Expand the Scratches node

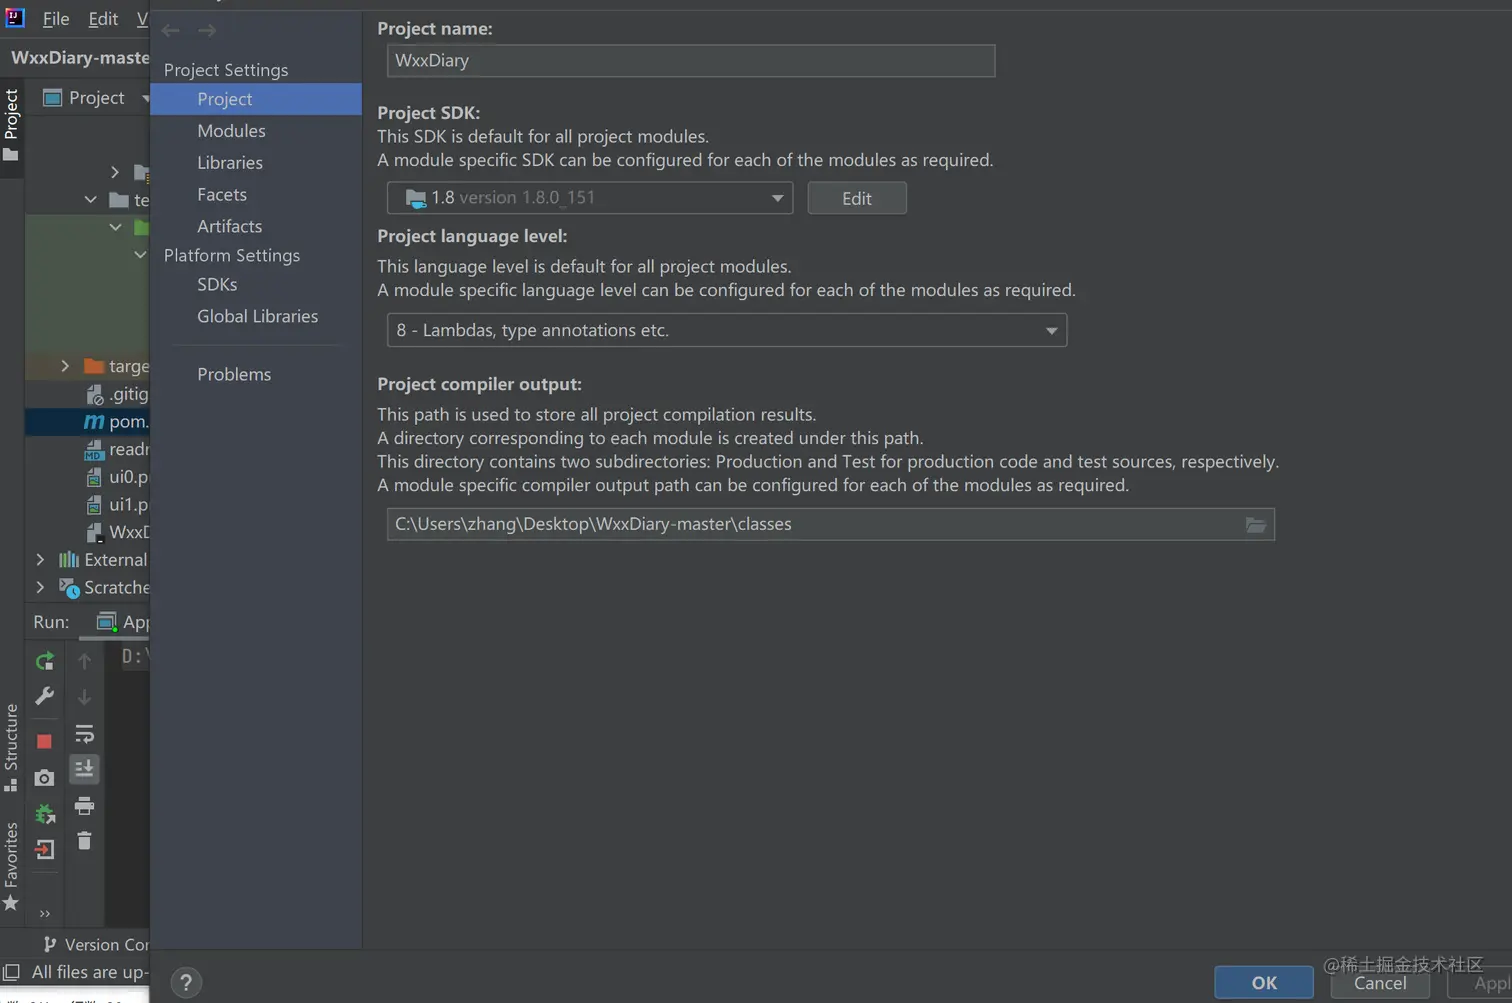[x=40, y=587]
